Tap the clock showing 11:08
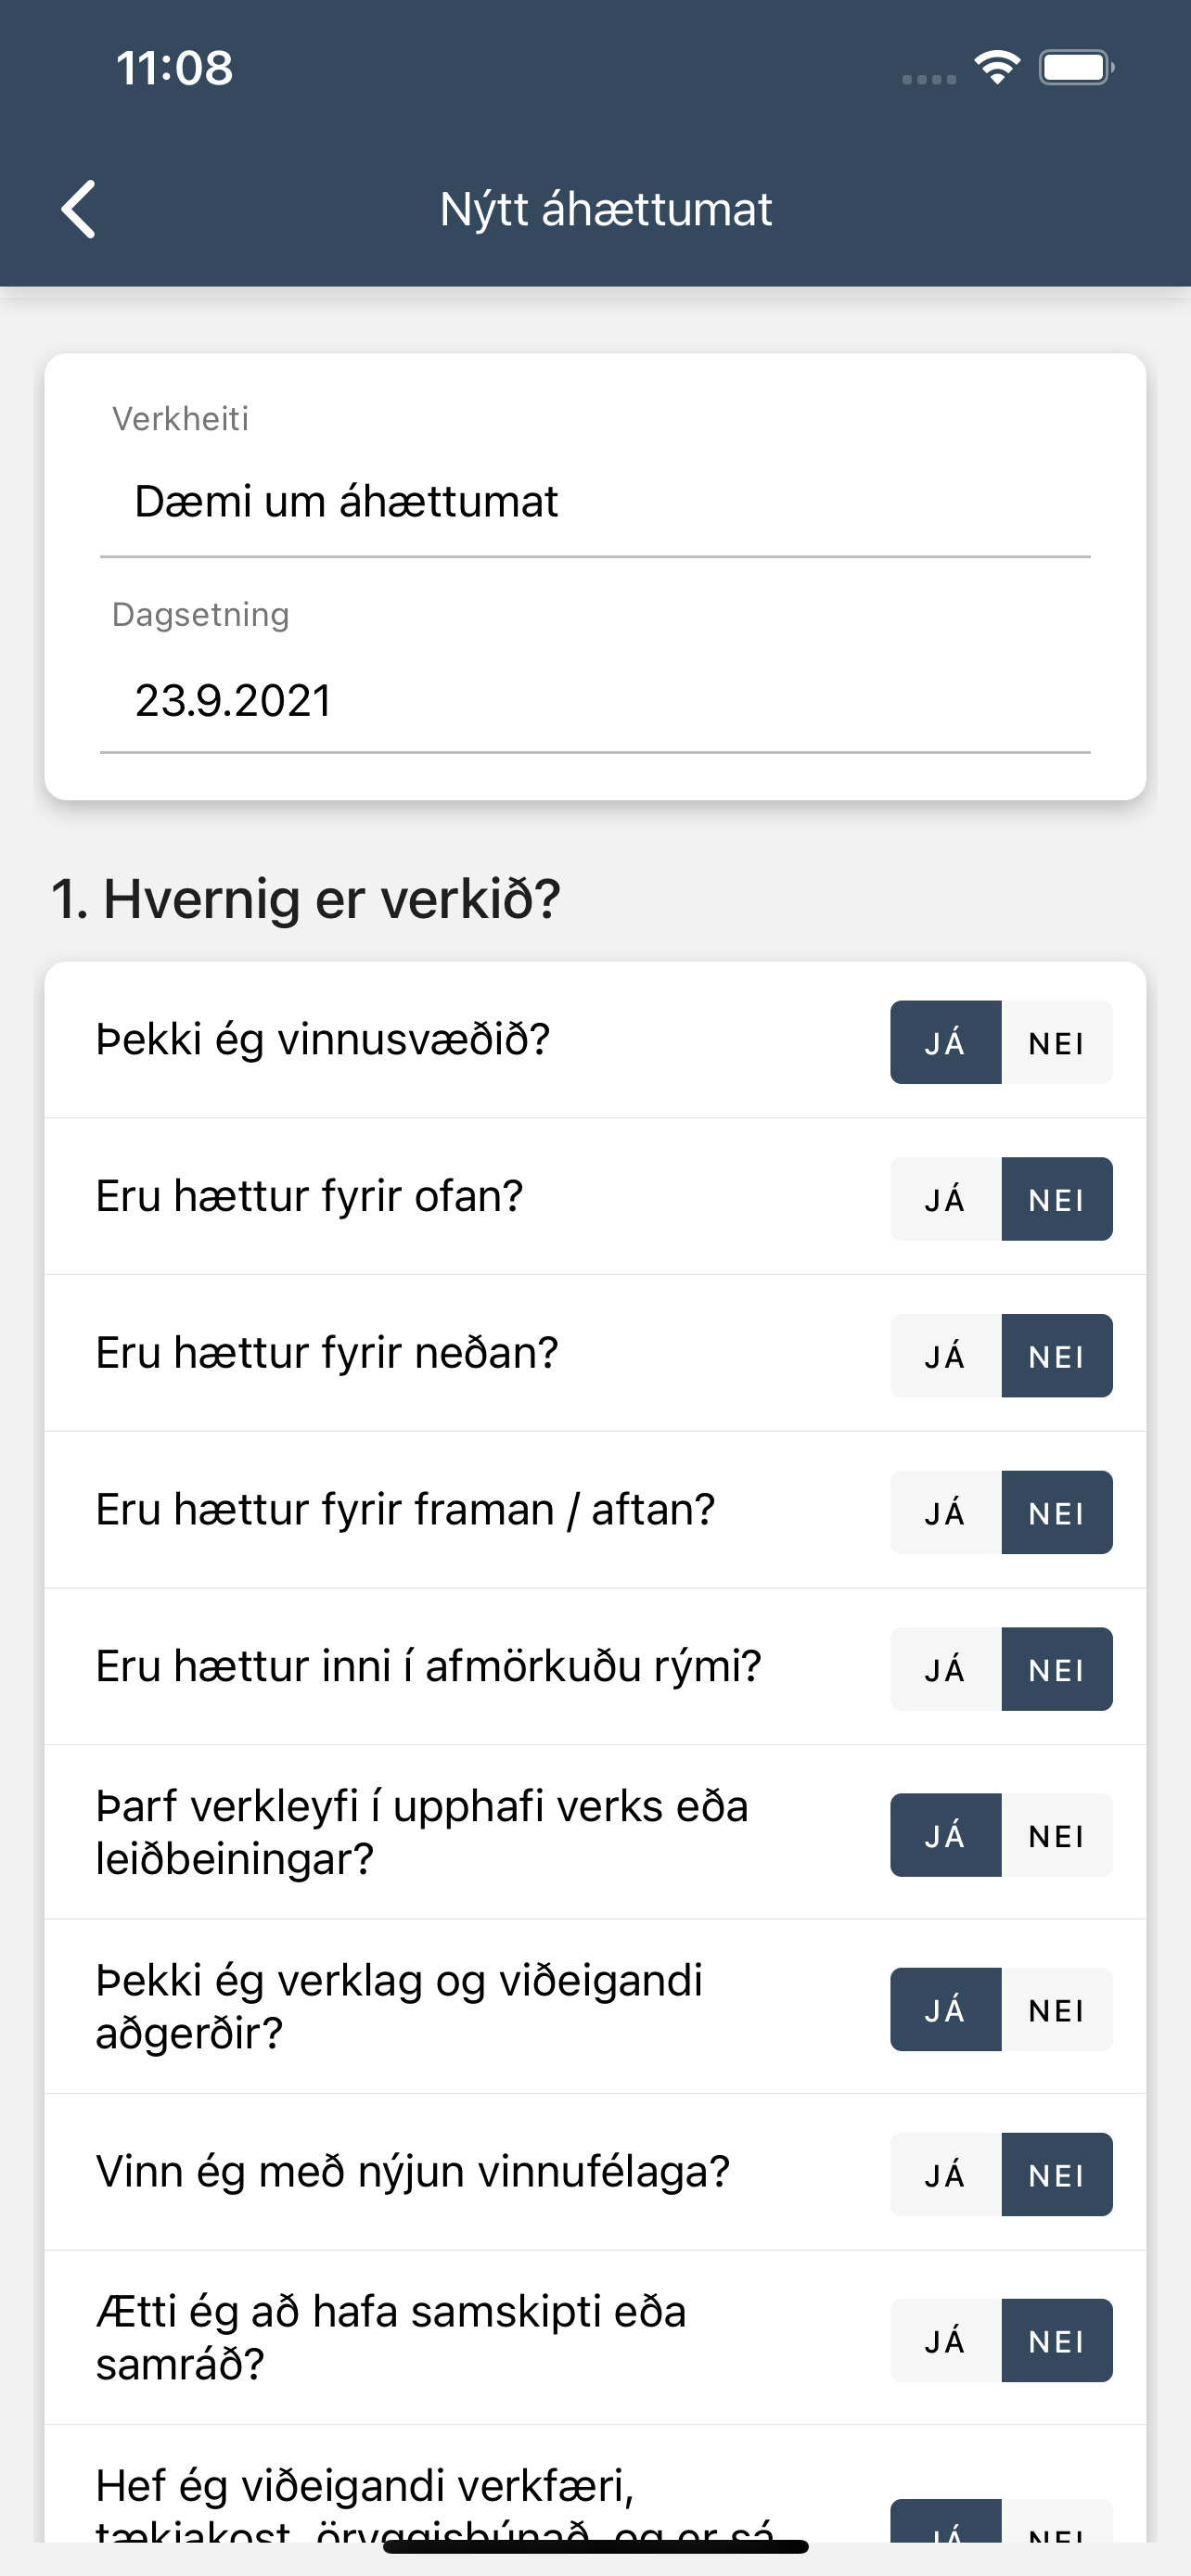The width and height of the screenshot is (1191, 2576). coord(174,68)
